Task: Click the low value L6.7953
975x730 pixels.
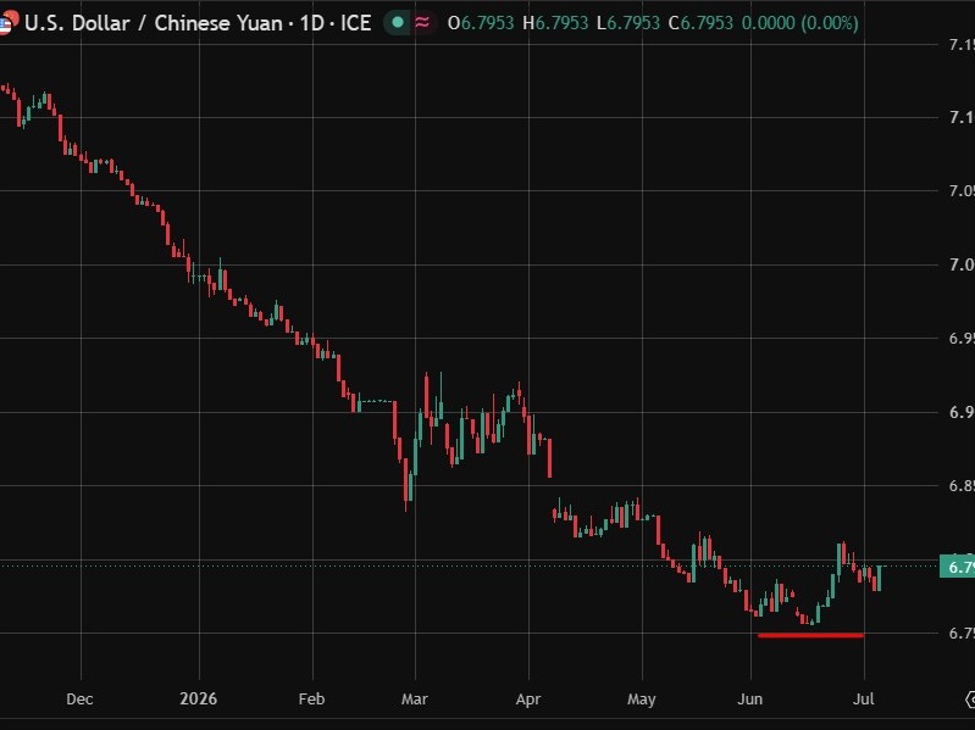Action: (628, 23)
